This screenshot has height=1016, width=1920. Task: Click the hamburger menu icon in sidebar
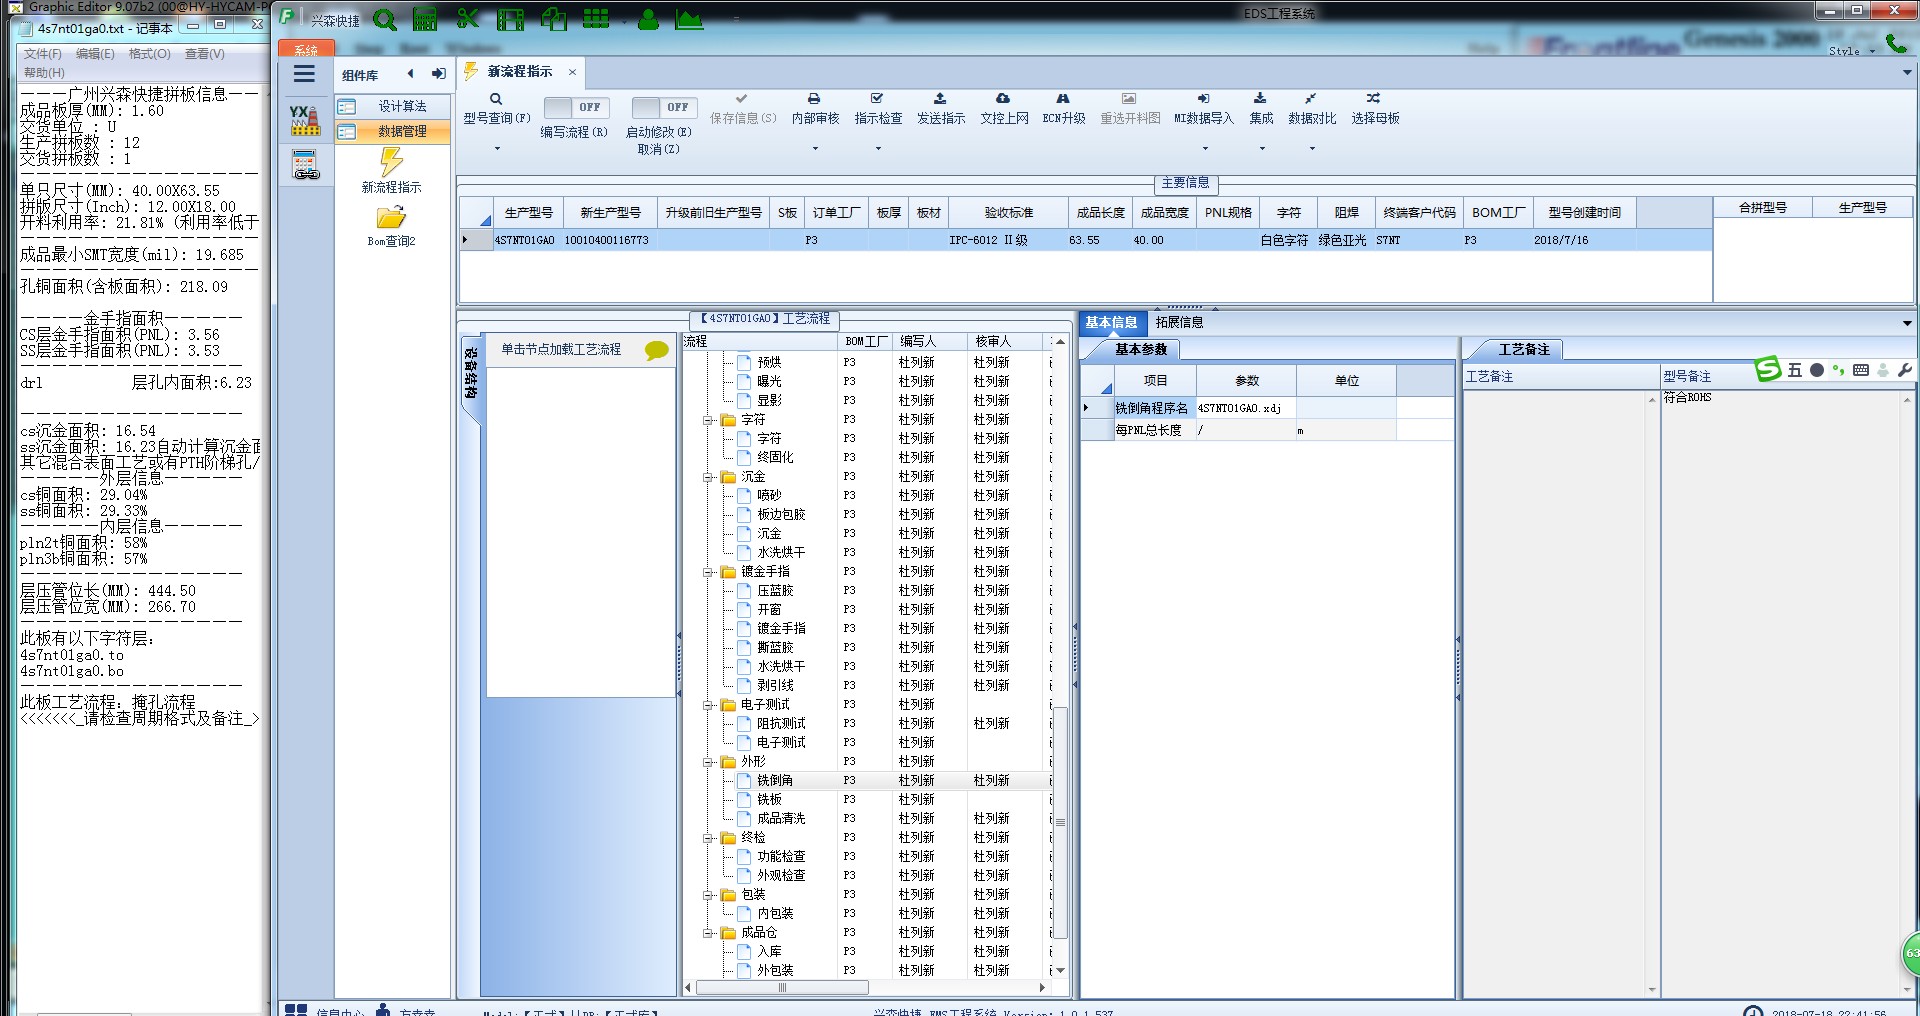304,74
